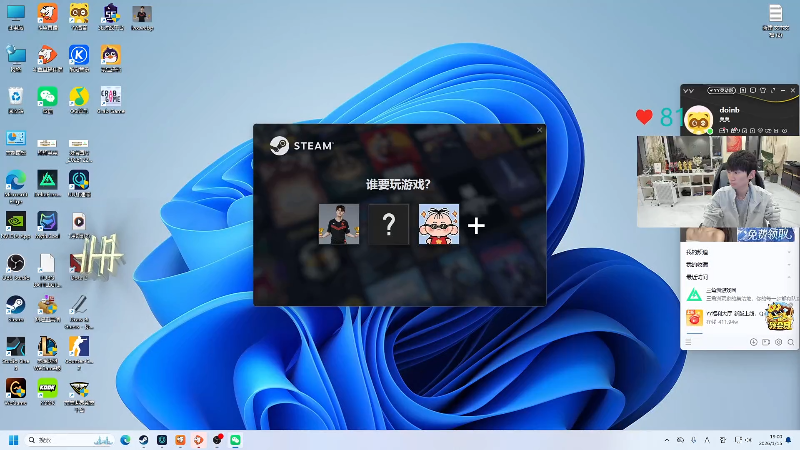
Task: Click the floating game badge in YY panel
Action: coord(780,316)
